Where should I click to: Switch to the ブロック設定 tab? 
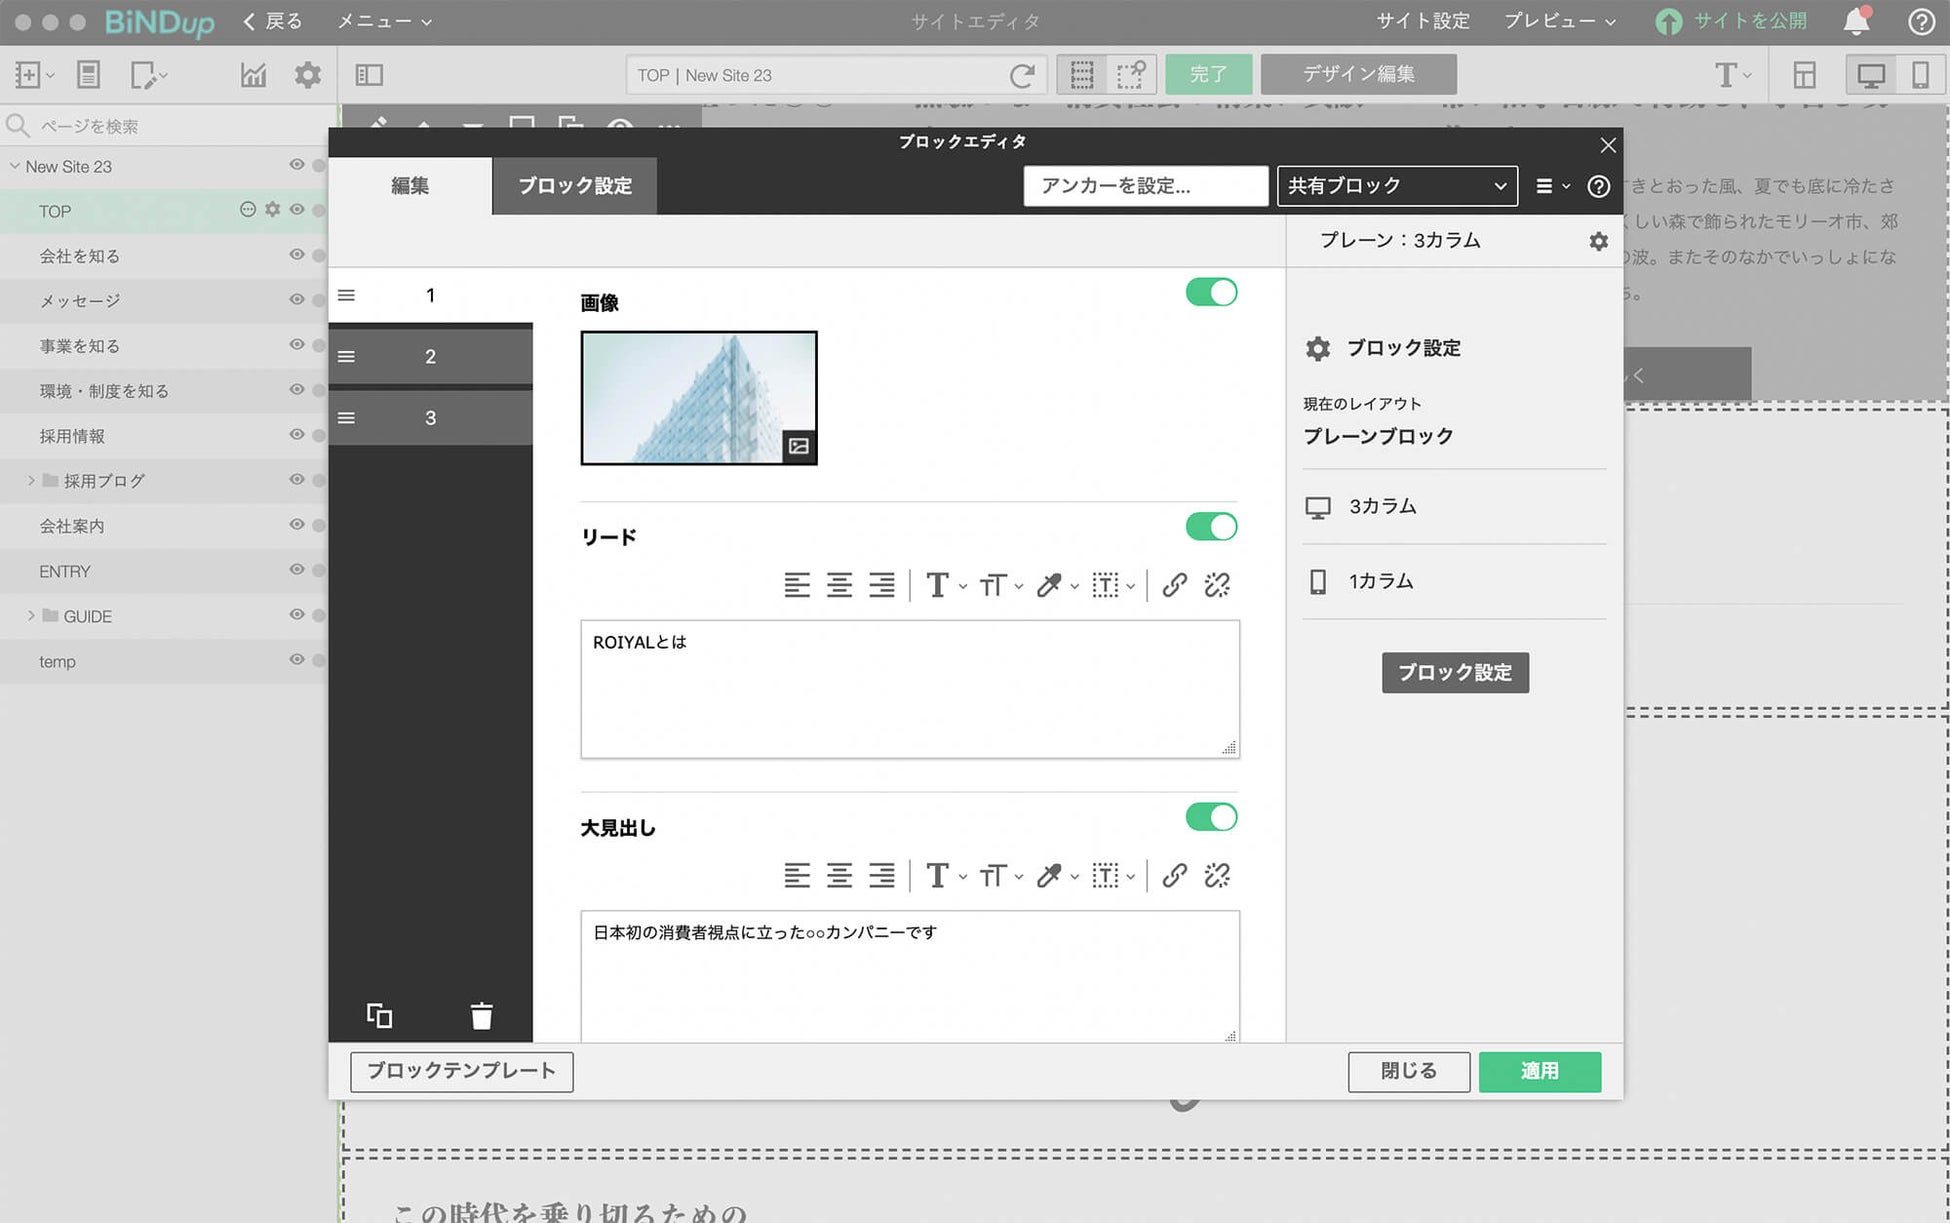click(573, 185)
